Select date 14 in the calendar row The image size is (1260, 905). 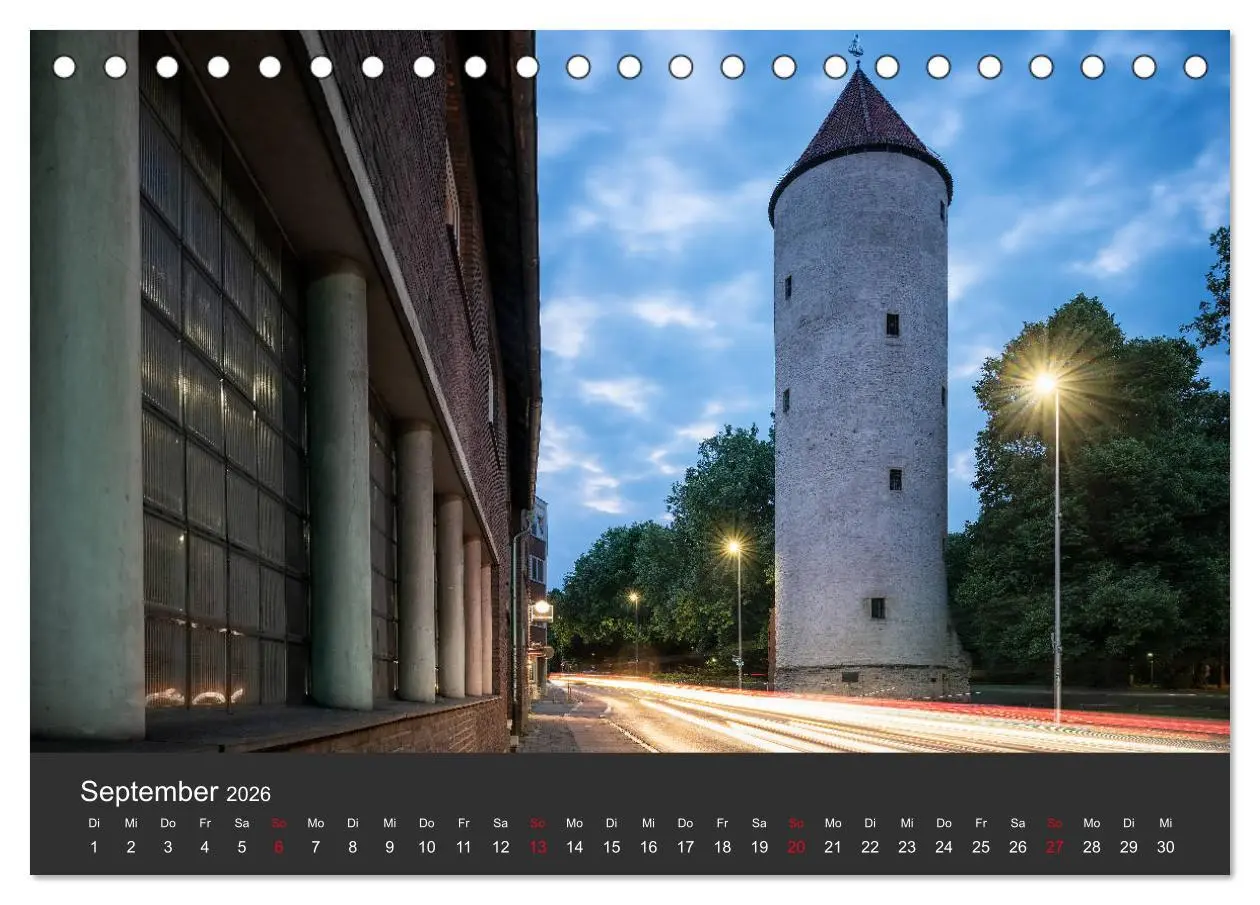pos(575,847)
